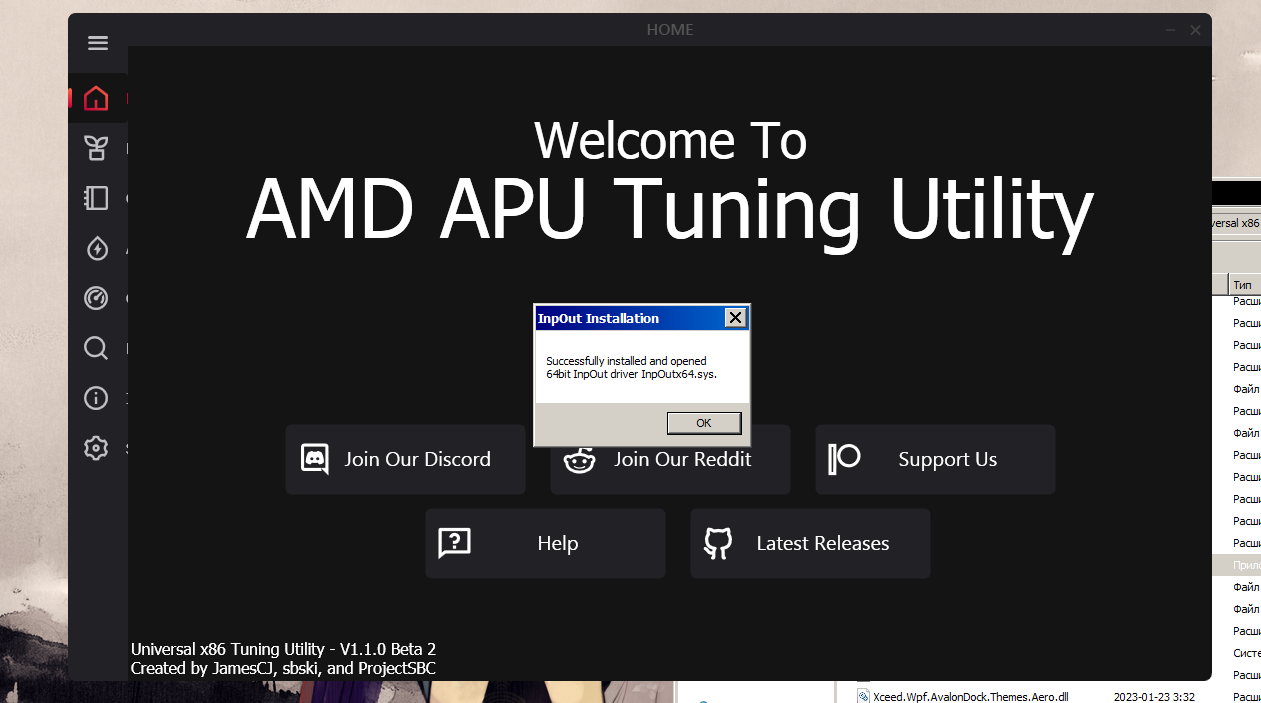Minimize the AMD APU Tuning window
Viewport: 1261px width, 703px height.
pyautogui.click(x=1170, y=30)
